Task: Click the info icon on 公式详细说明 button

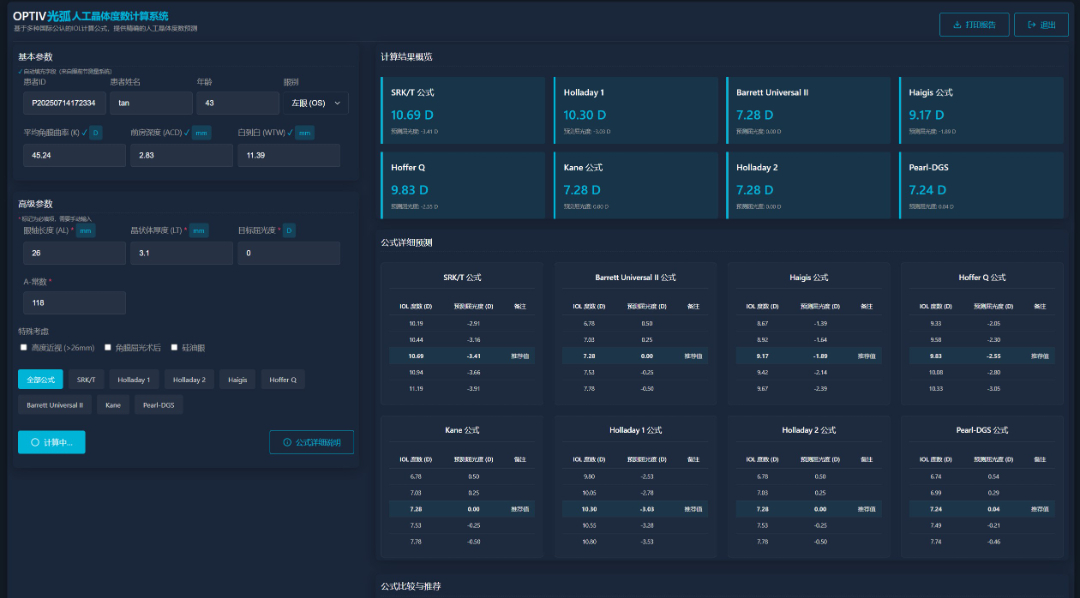Action: pos(287,442)
